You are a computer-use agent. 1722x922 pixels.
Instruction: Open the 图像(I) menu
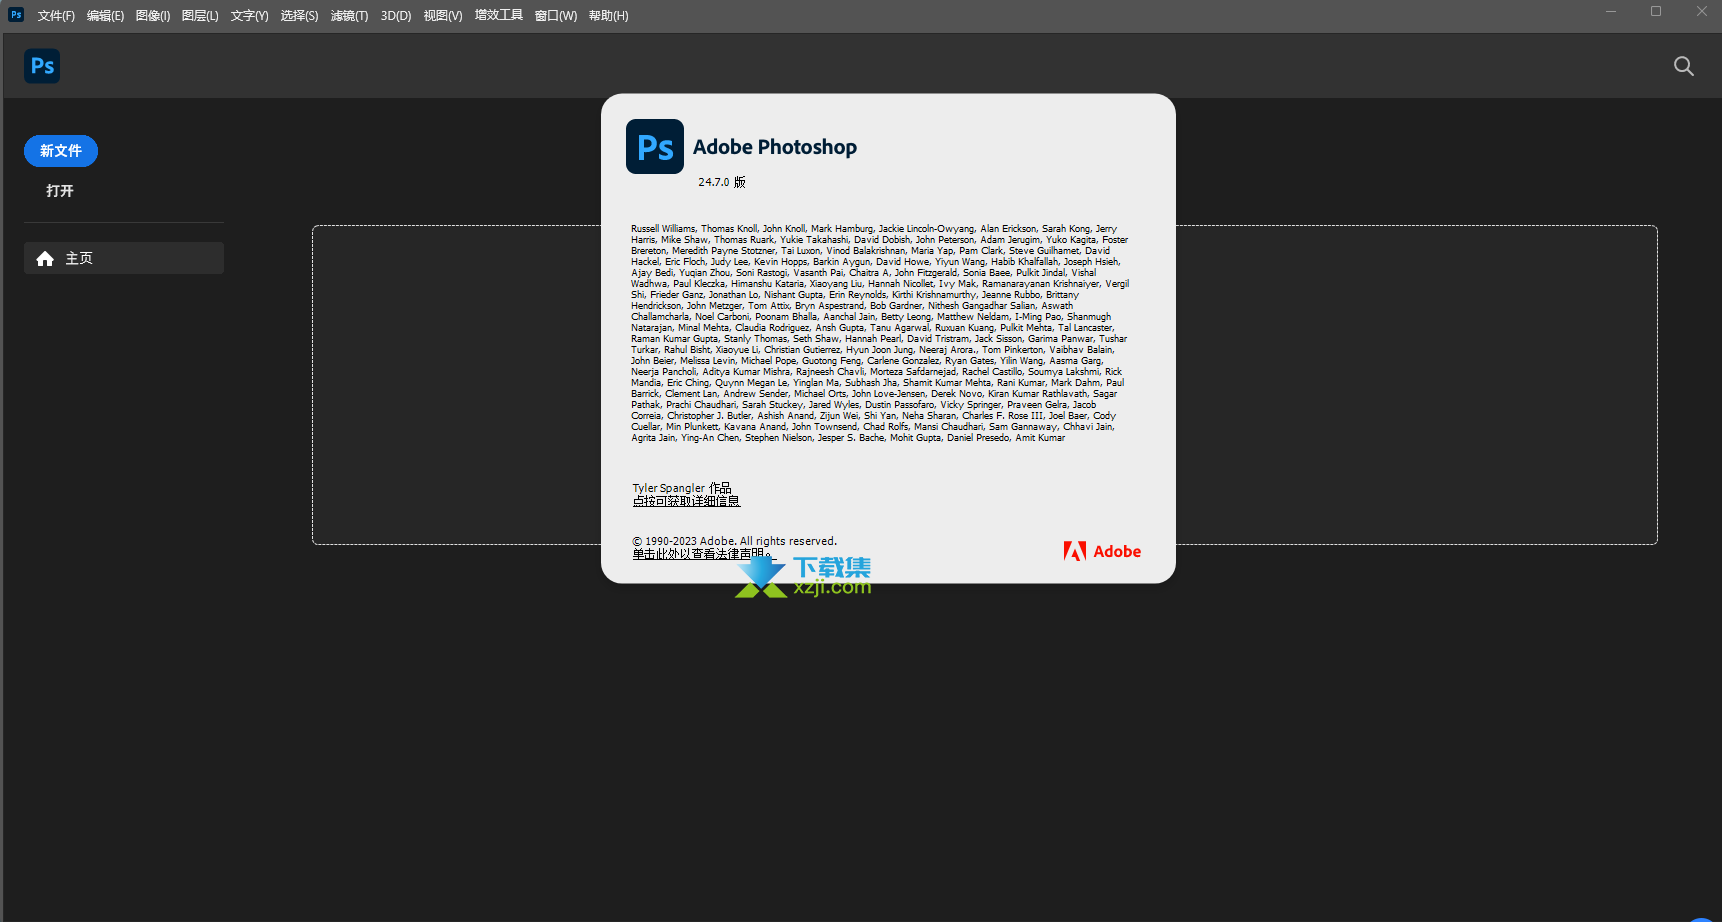click(x=153, y=16)
